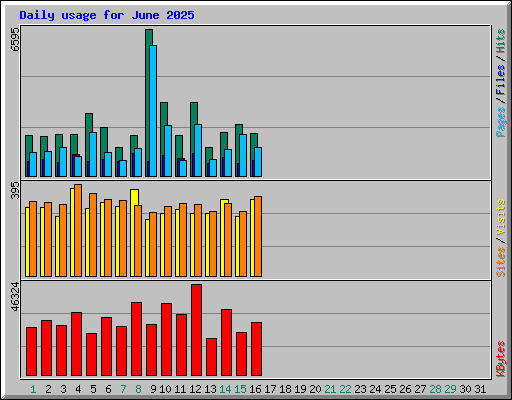Click the red KBytes bar for day 8

136,339
